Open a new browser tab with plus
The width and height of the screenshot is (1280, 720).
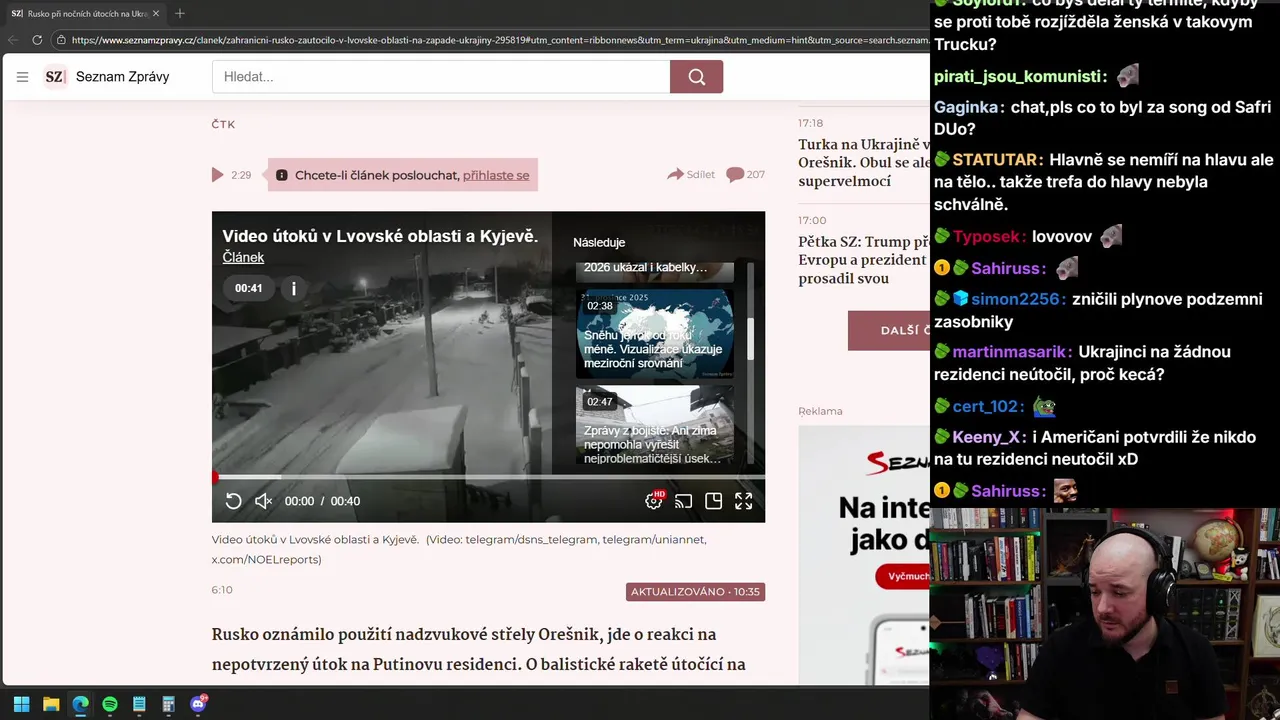180,13
